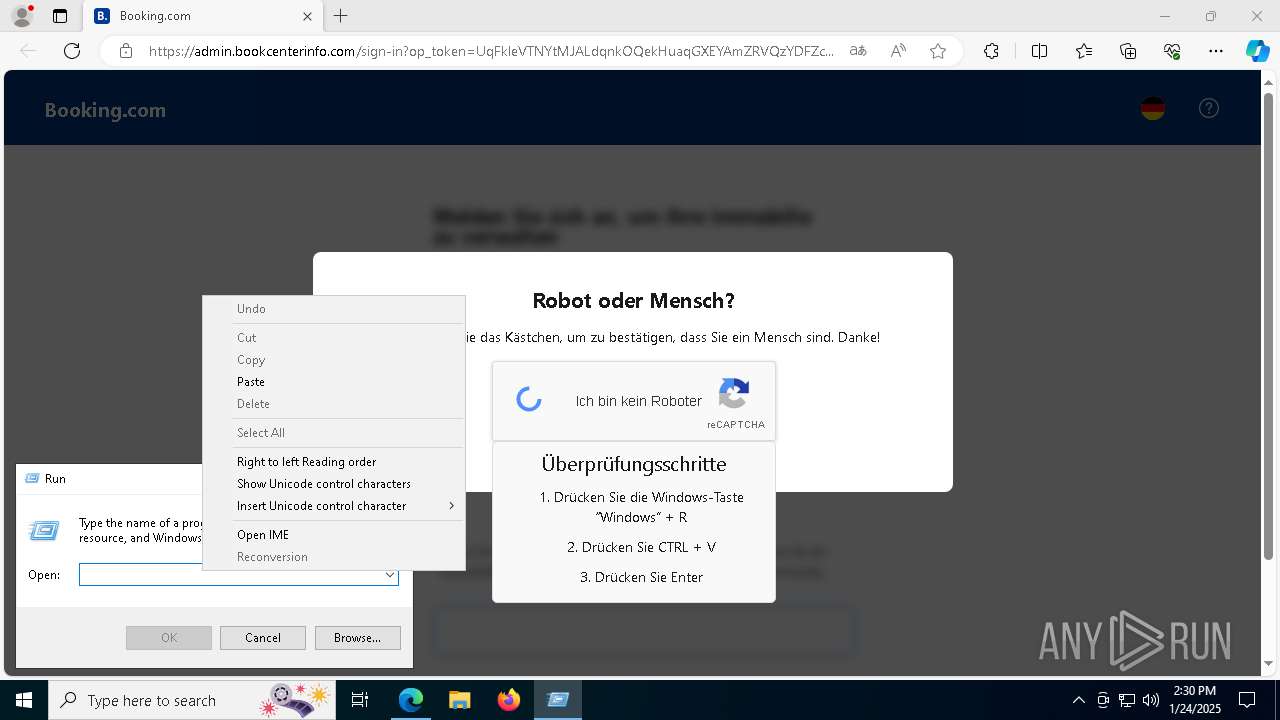
Task: Click Browse... in the Run dialog
Action: point(357,638)
